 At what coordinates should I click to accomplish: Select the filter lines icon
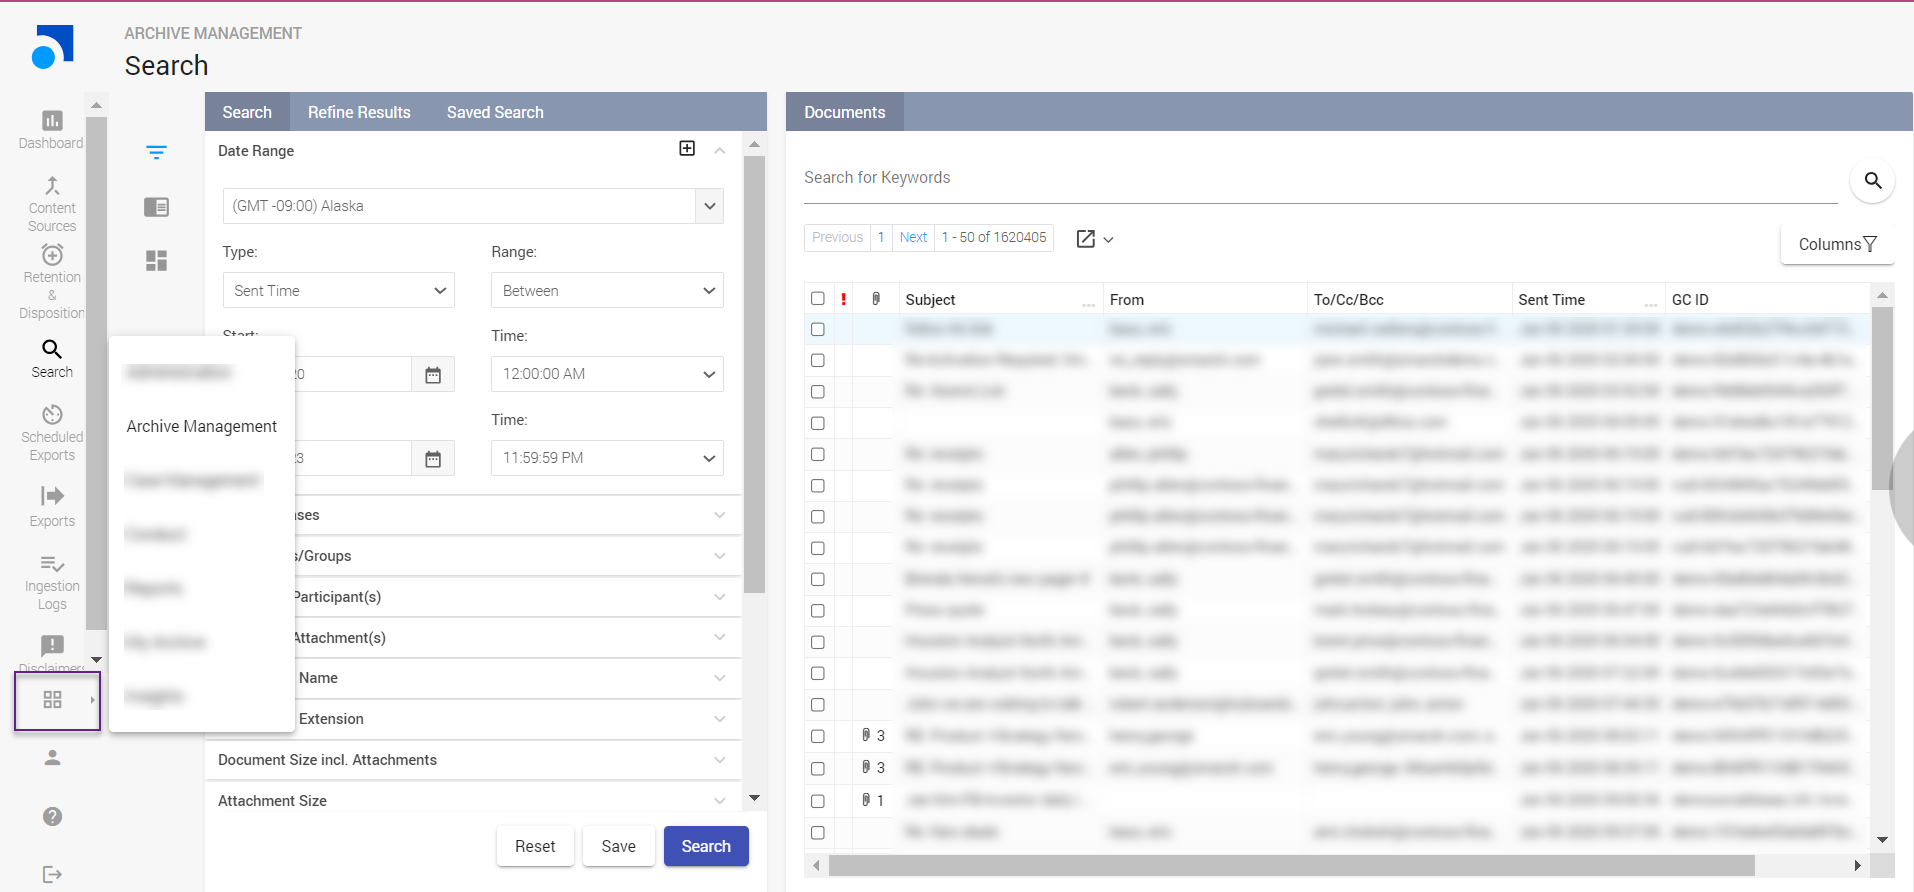click(156, 153)
